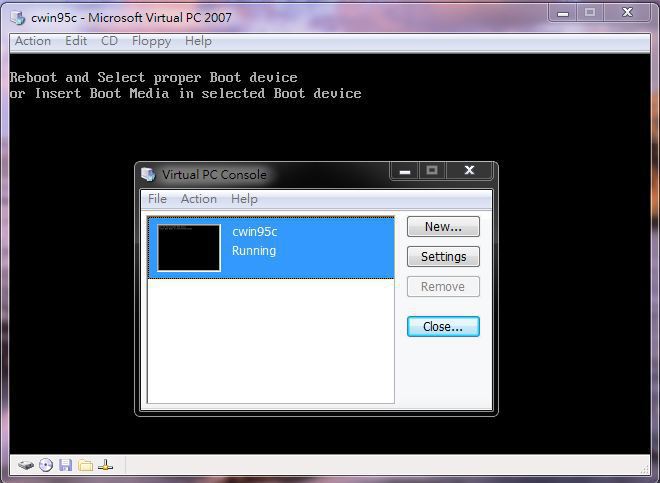Viewport: 660px width, 483px height.
Task: Open the CD menu
Action: (x=109, y=41)
